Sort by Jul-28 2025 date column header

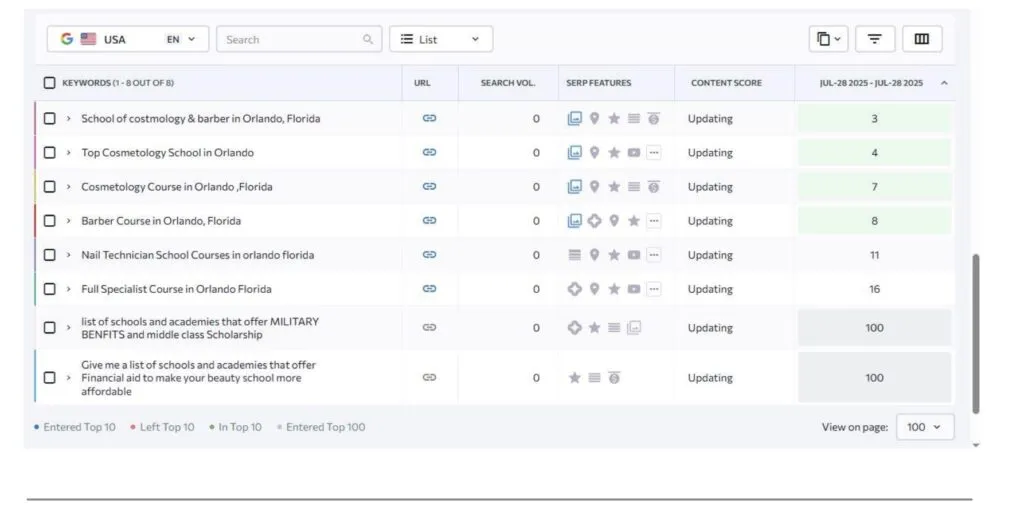(x=871, y=83)
